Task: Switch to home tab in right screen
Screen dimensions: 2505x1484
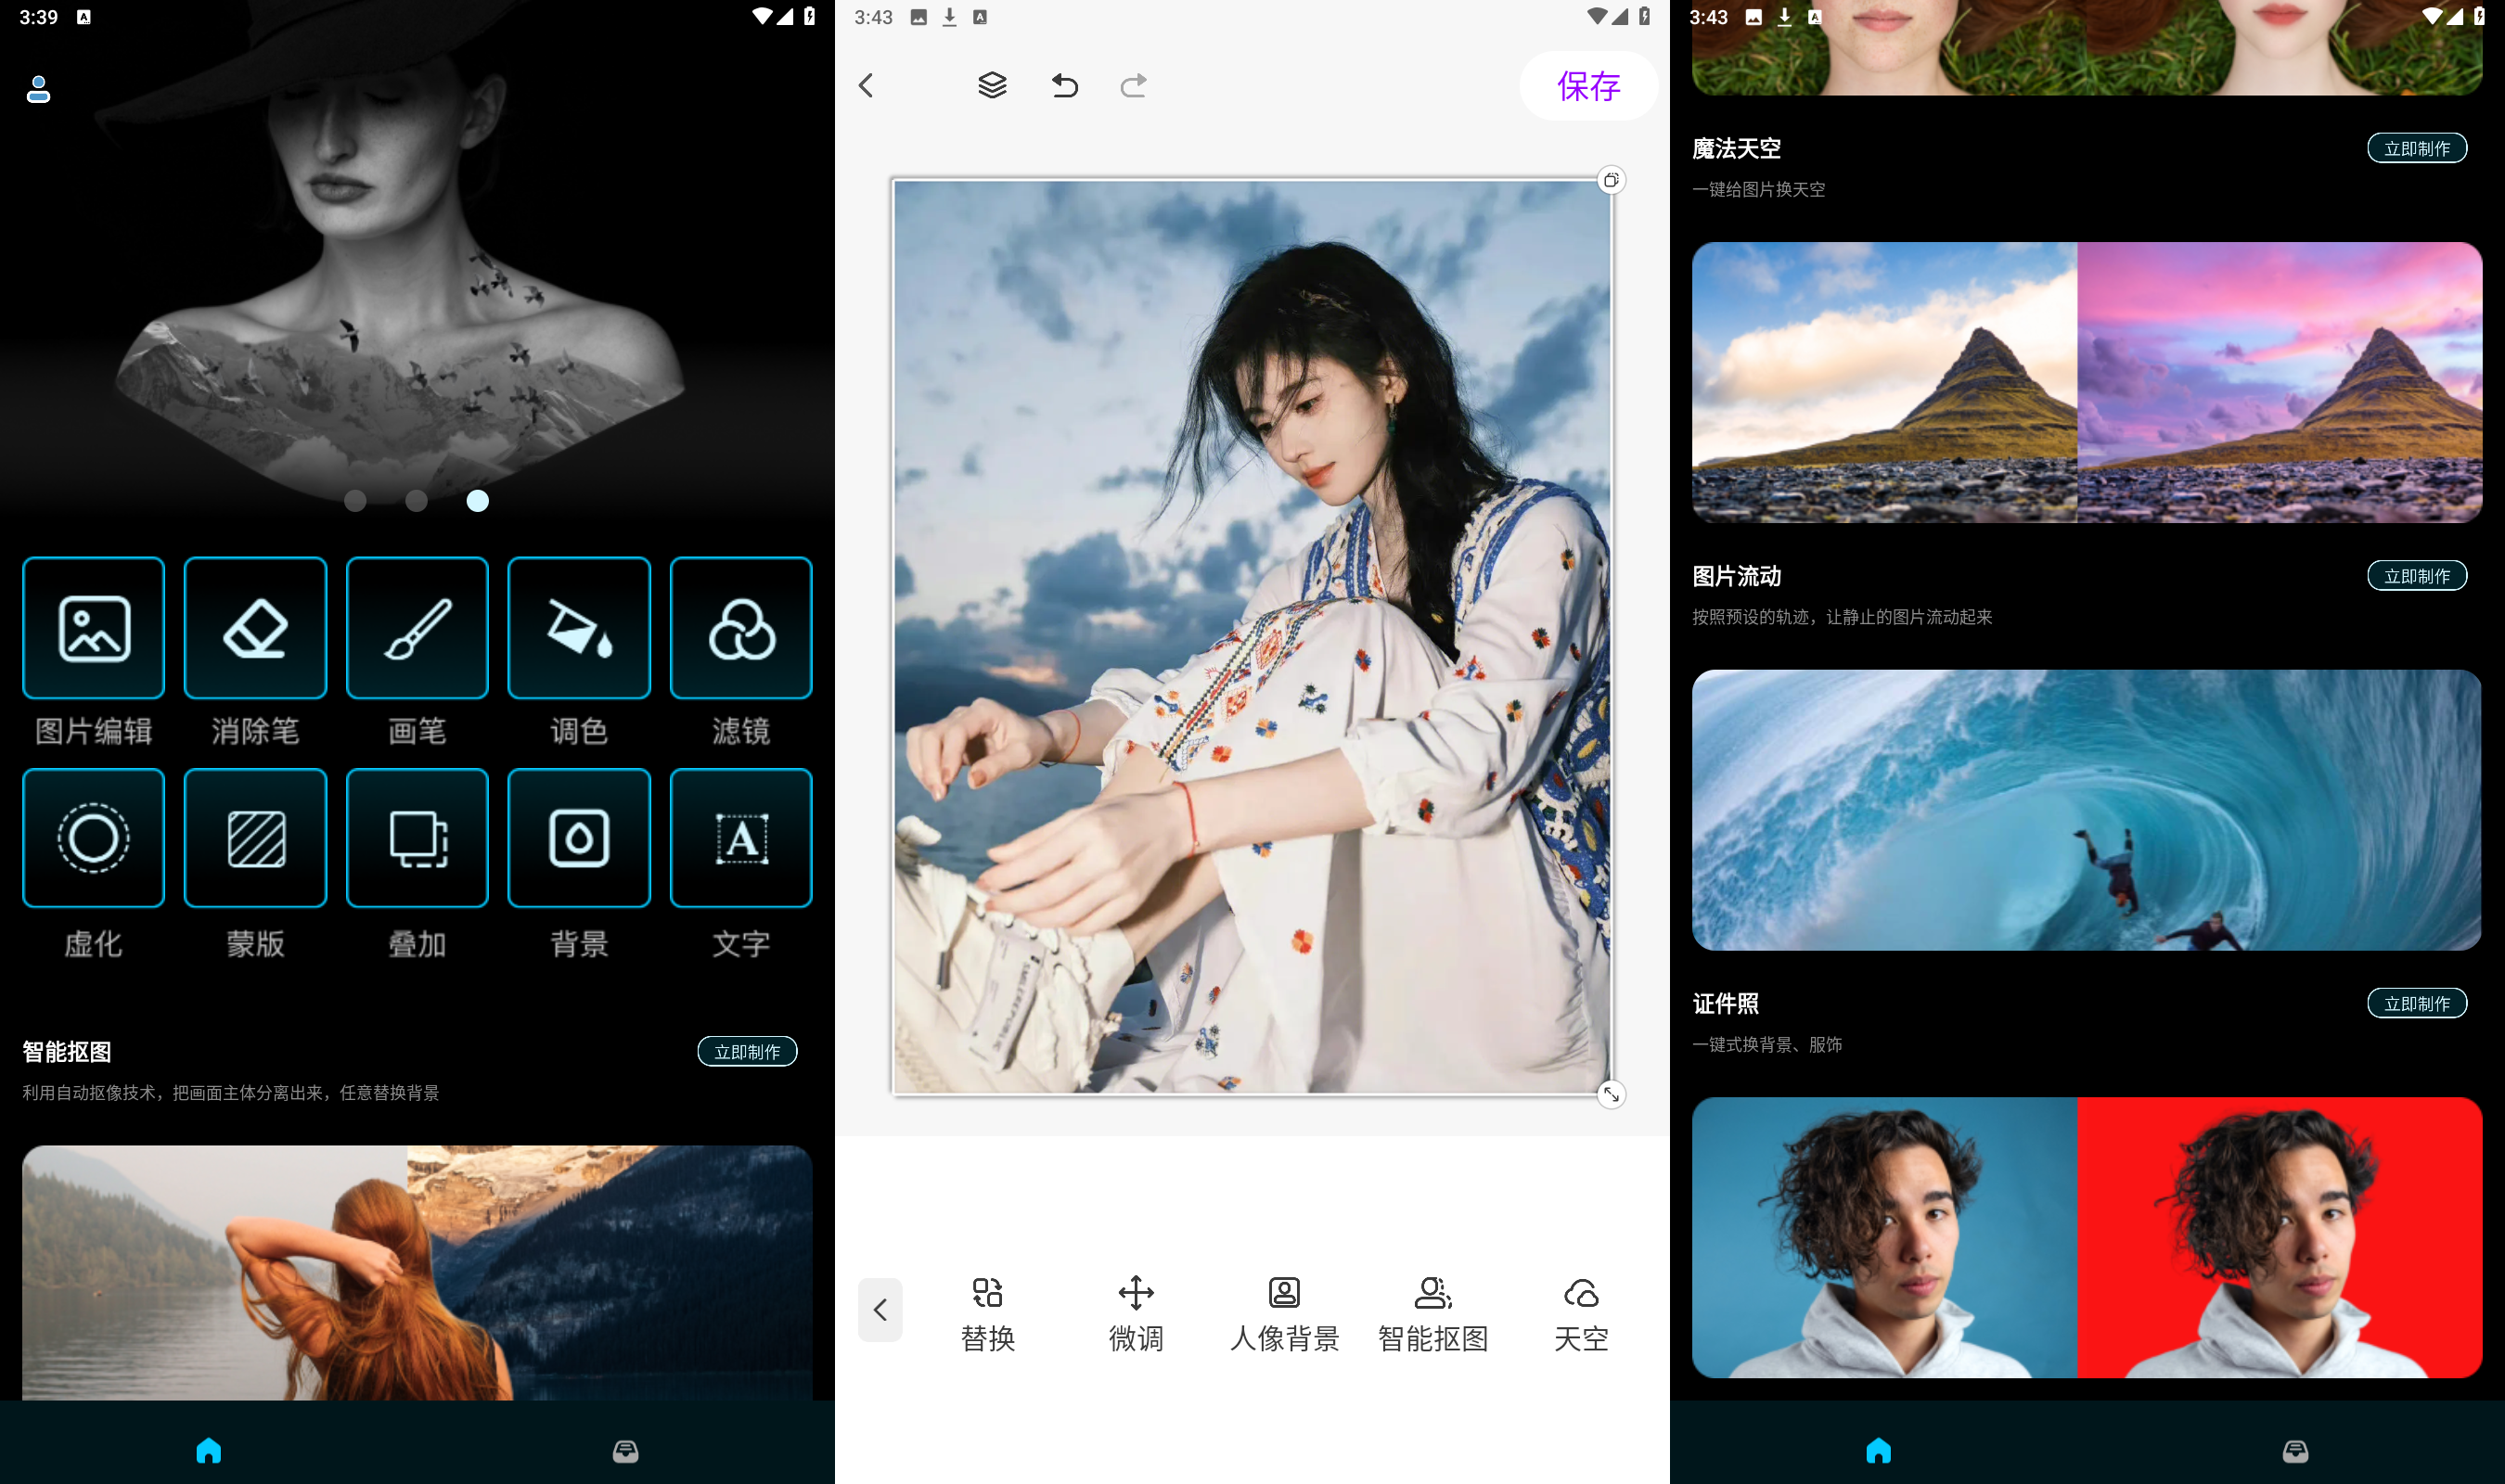Action: (1879, 1451)
